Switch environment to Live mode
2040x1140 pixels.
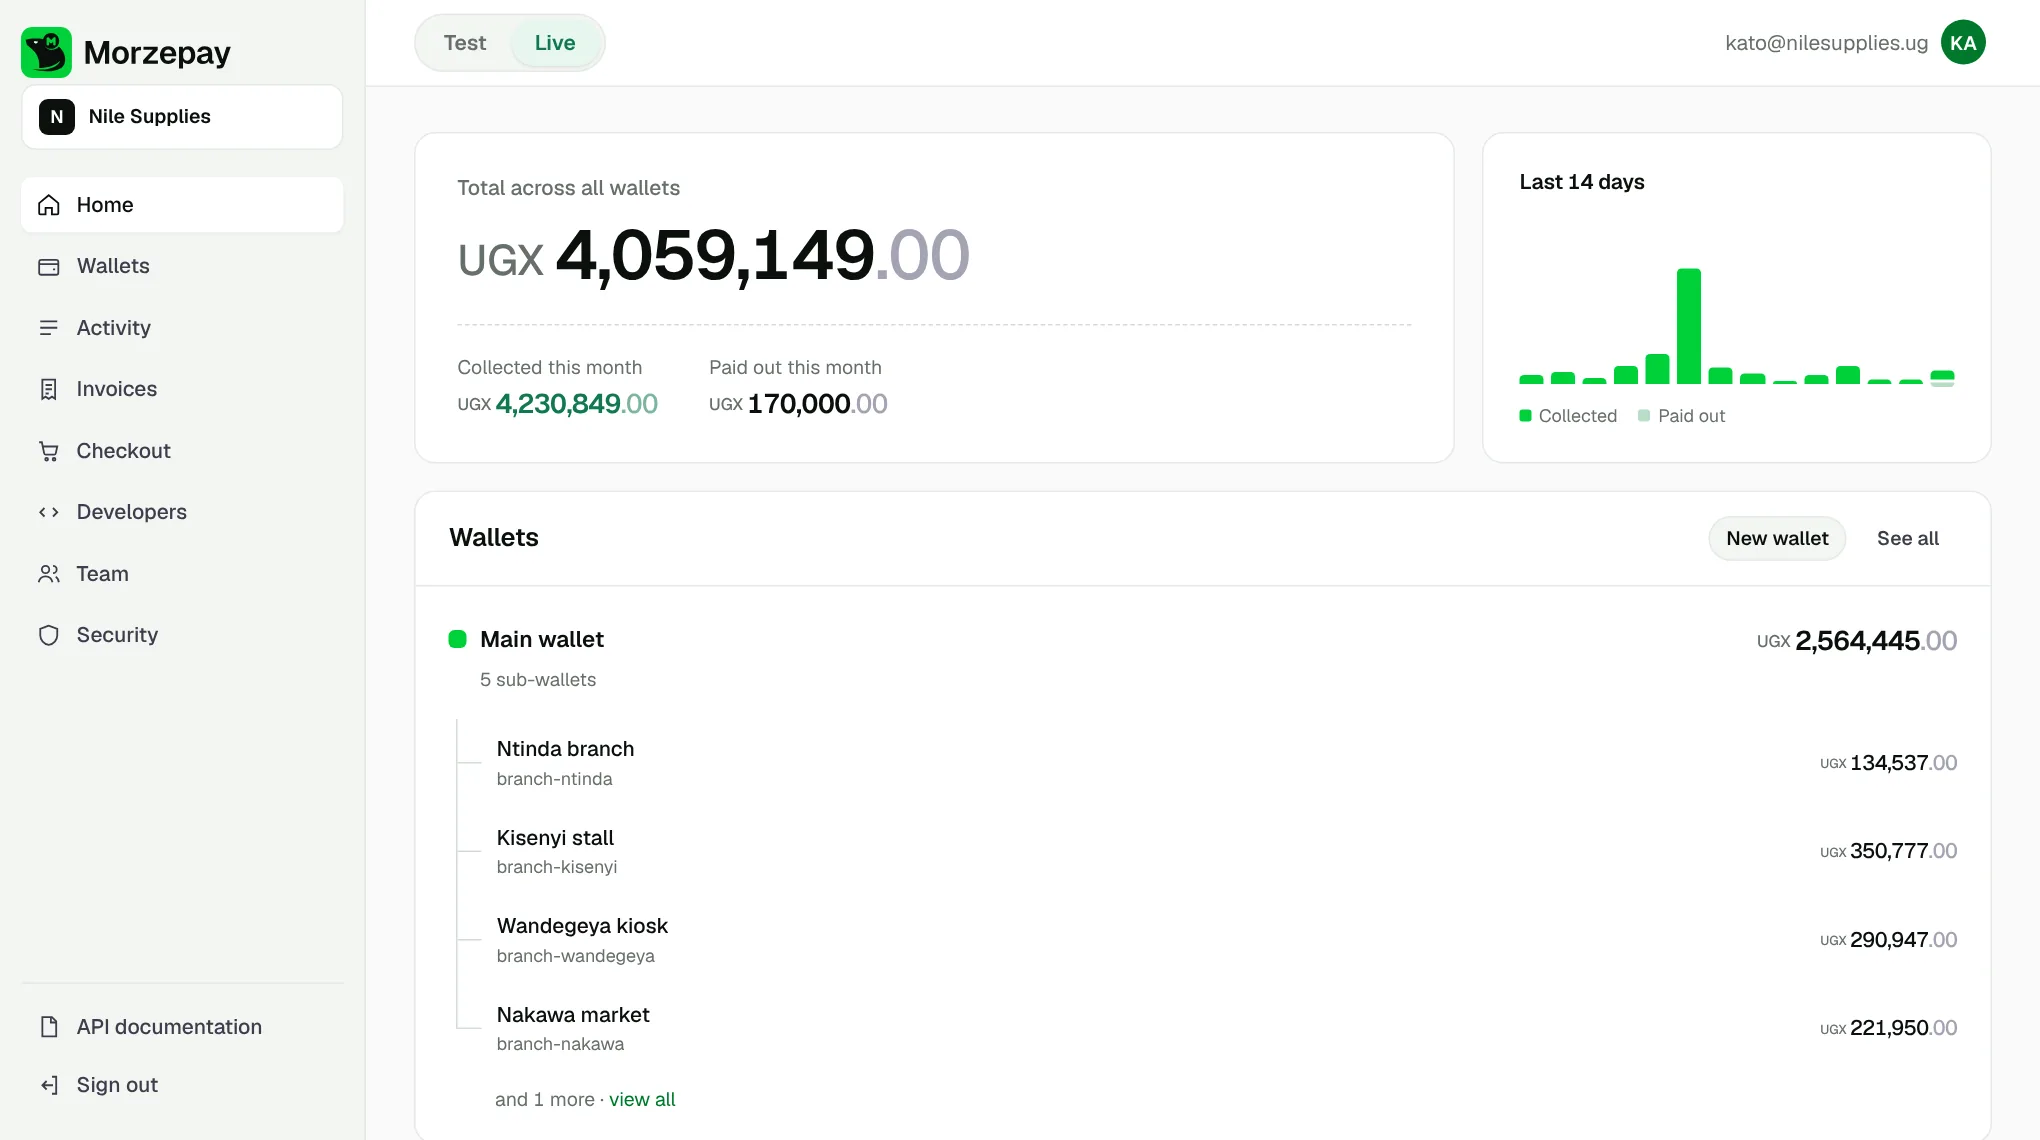pyautogui.click(x=555, y=43)
